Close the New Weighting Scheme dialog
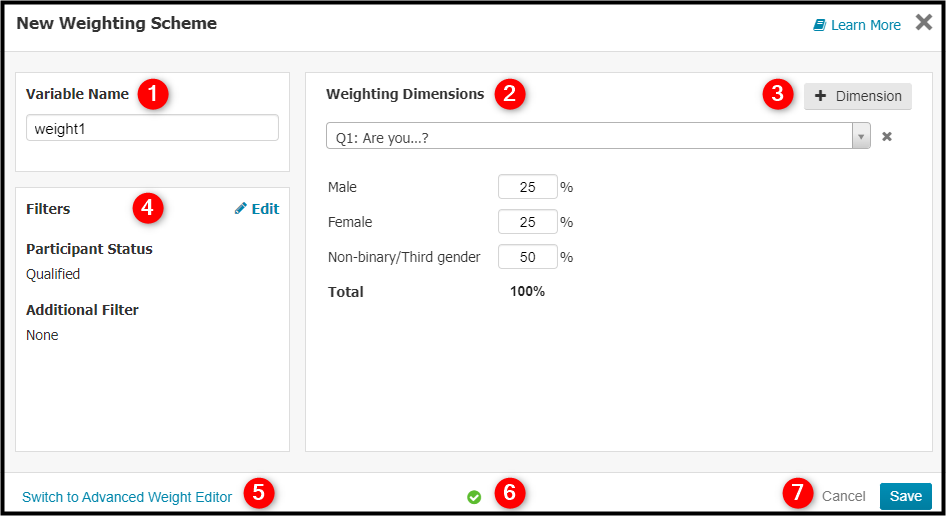 924,22
